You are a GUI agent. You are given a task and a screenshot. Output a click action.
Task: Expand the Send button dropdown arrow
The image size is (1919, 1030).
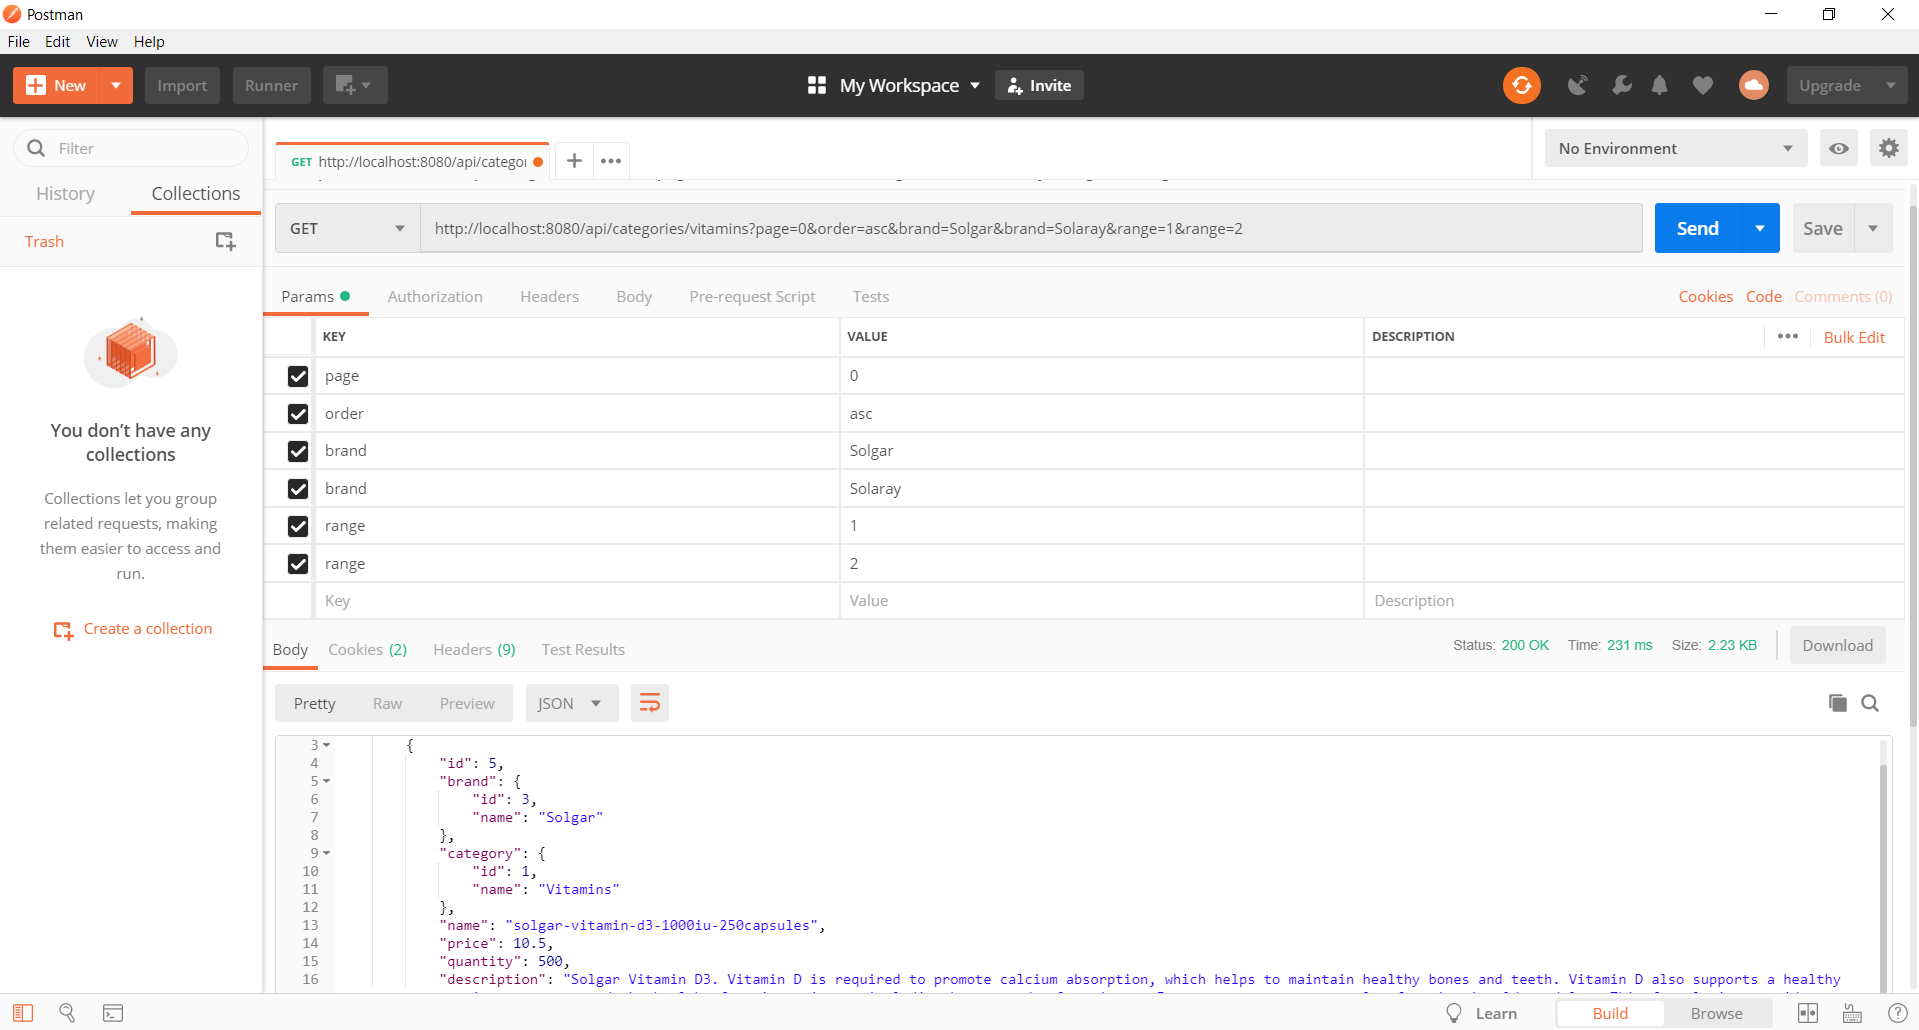[x=1760, y=228]
